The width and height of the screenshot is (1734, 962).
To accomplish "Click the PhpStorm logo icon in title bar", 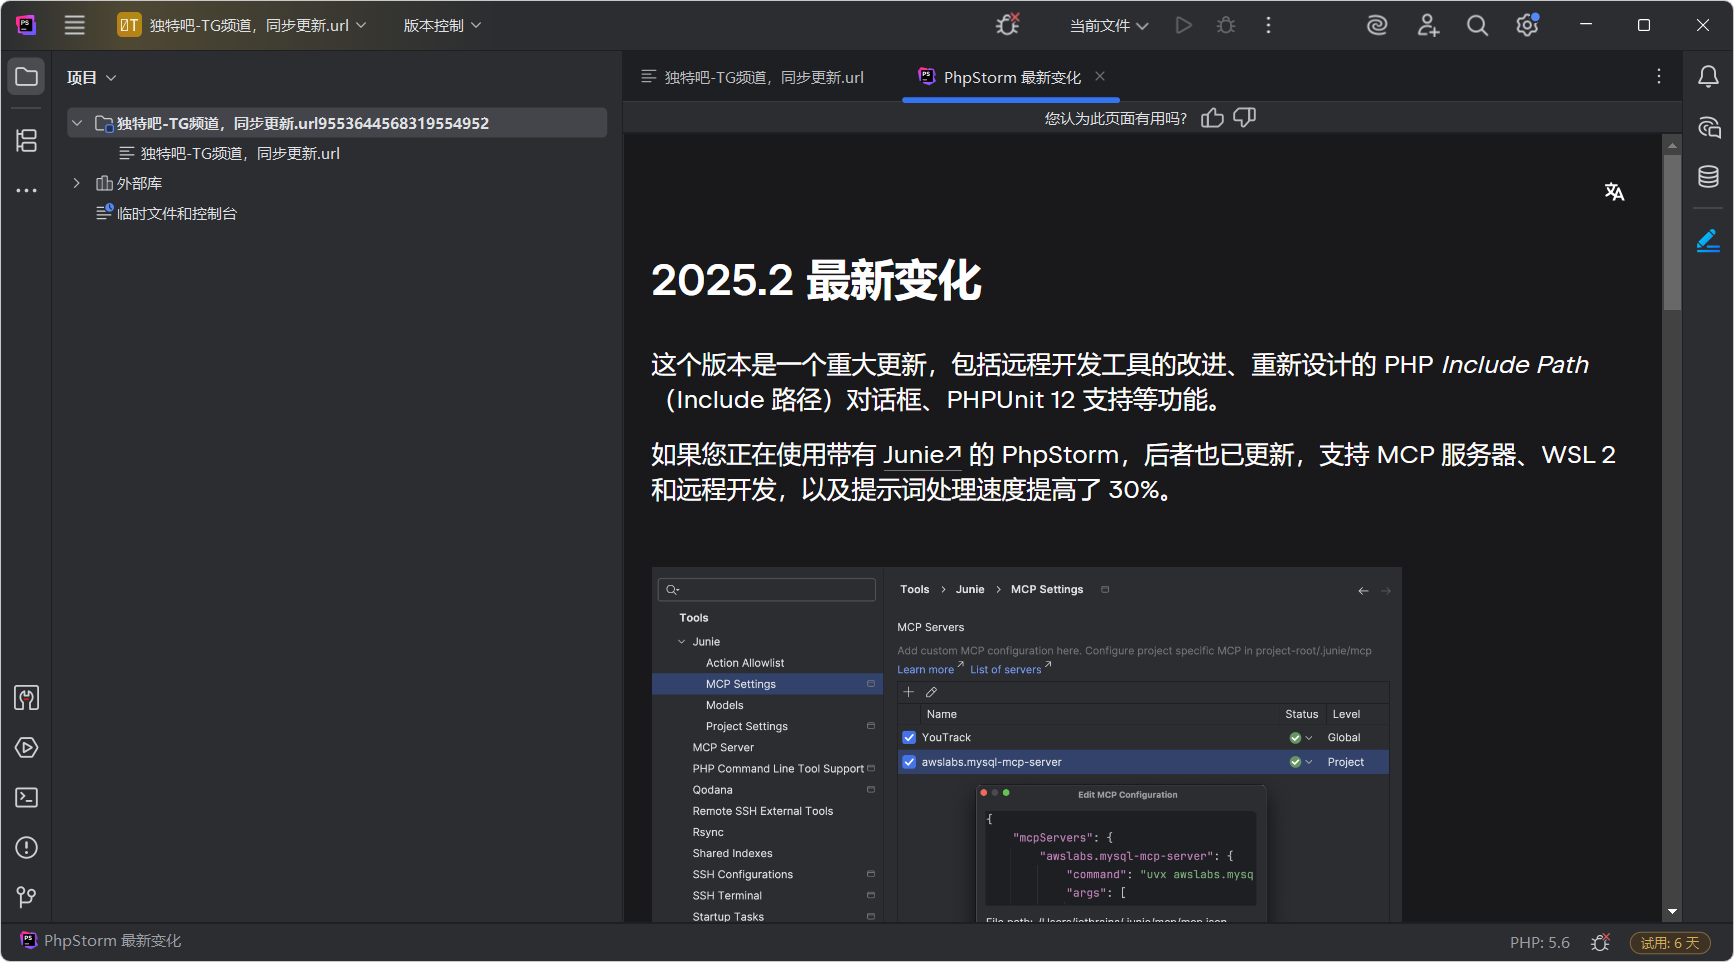I will [x=26, y=25].
